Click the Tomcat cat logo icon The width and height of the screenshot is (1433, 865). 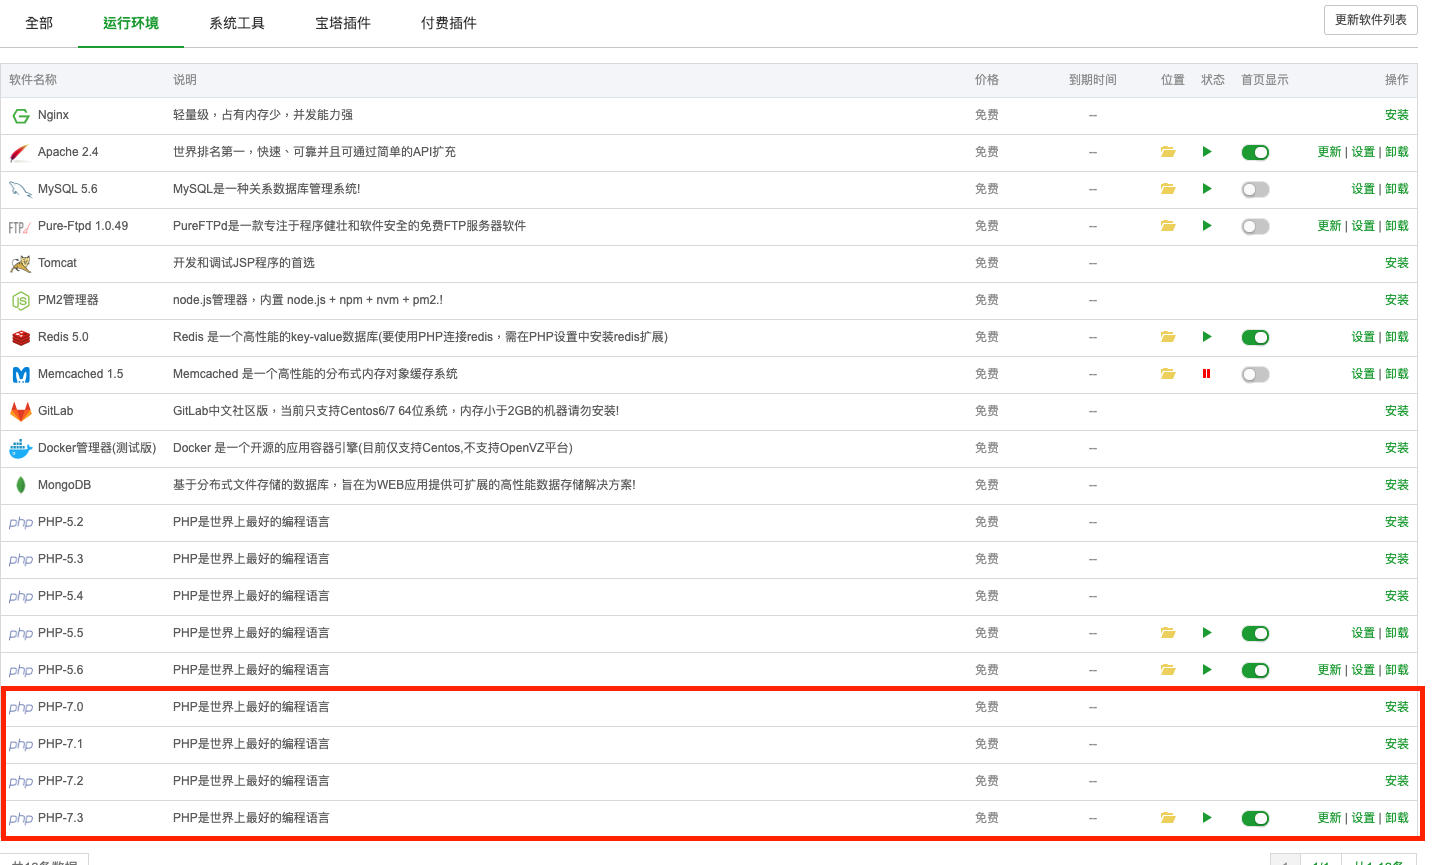pyautogui.click(x=20, y=264)
